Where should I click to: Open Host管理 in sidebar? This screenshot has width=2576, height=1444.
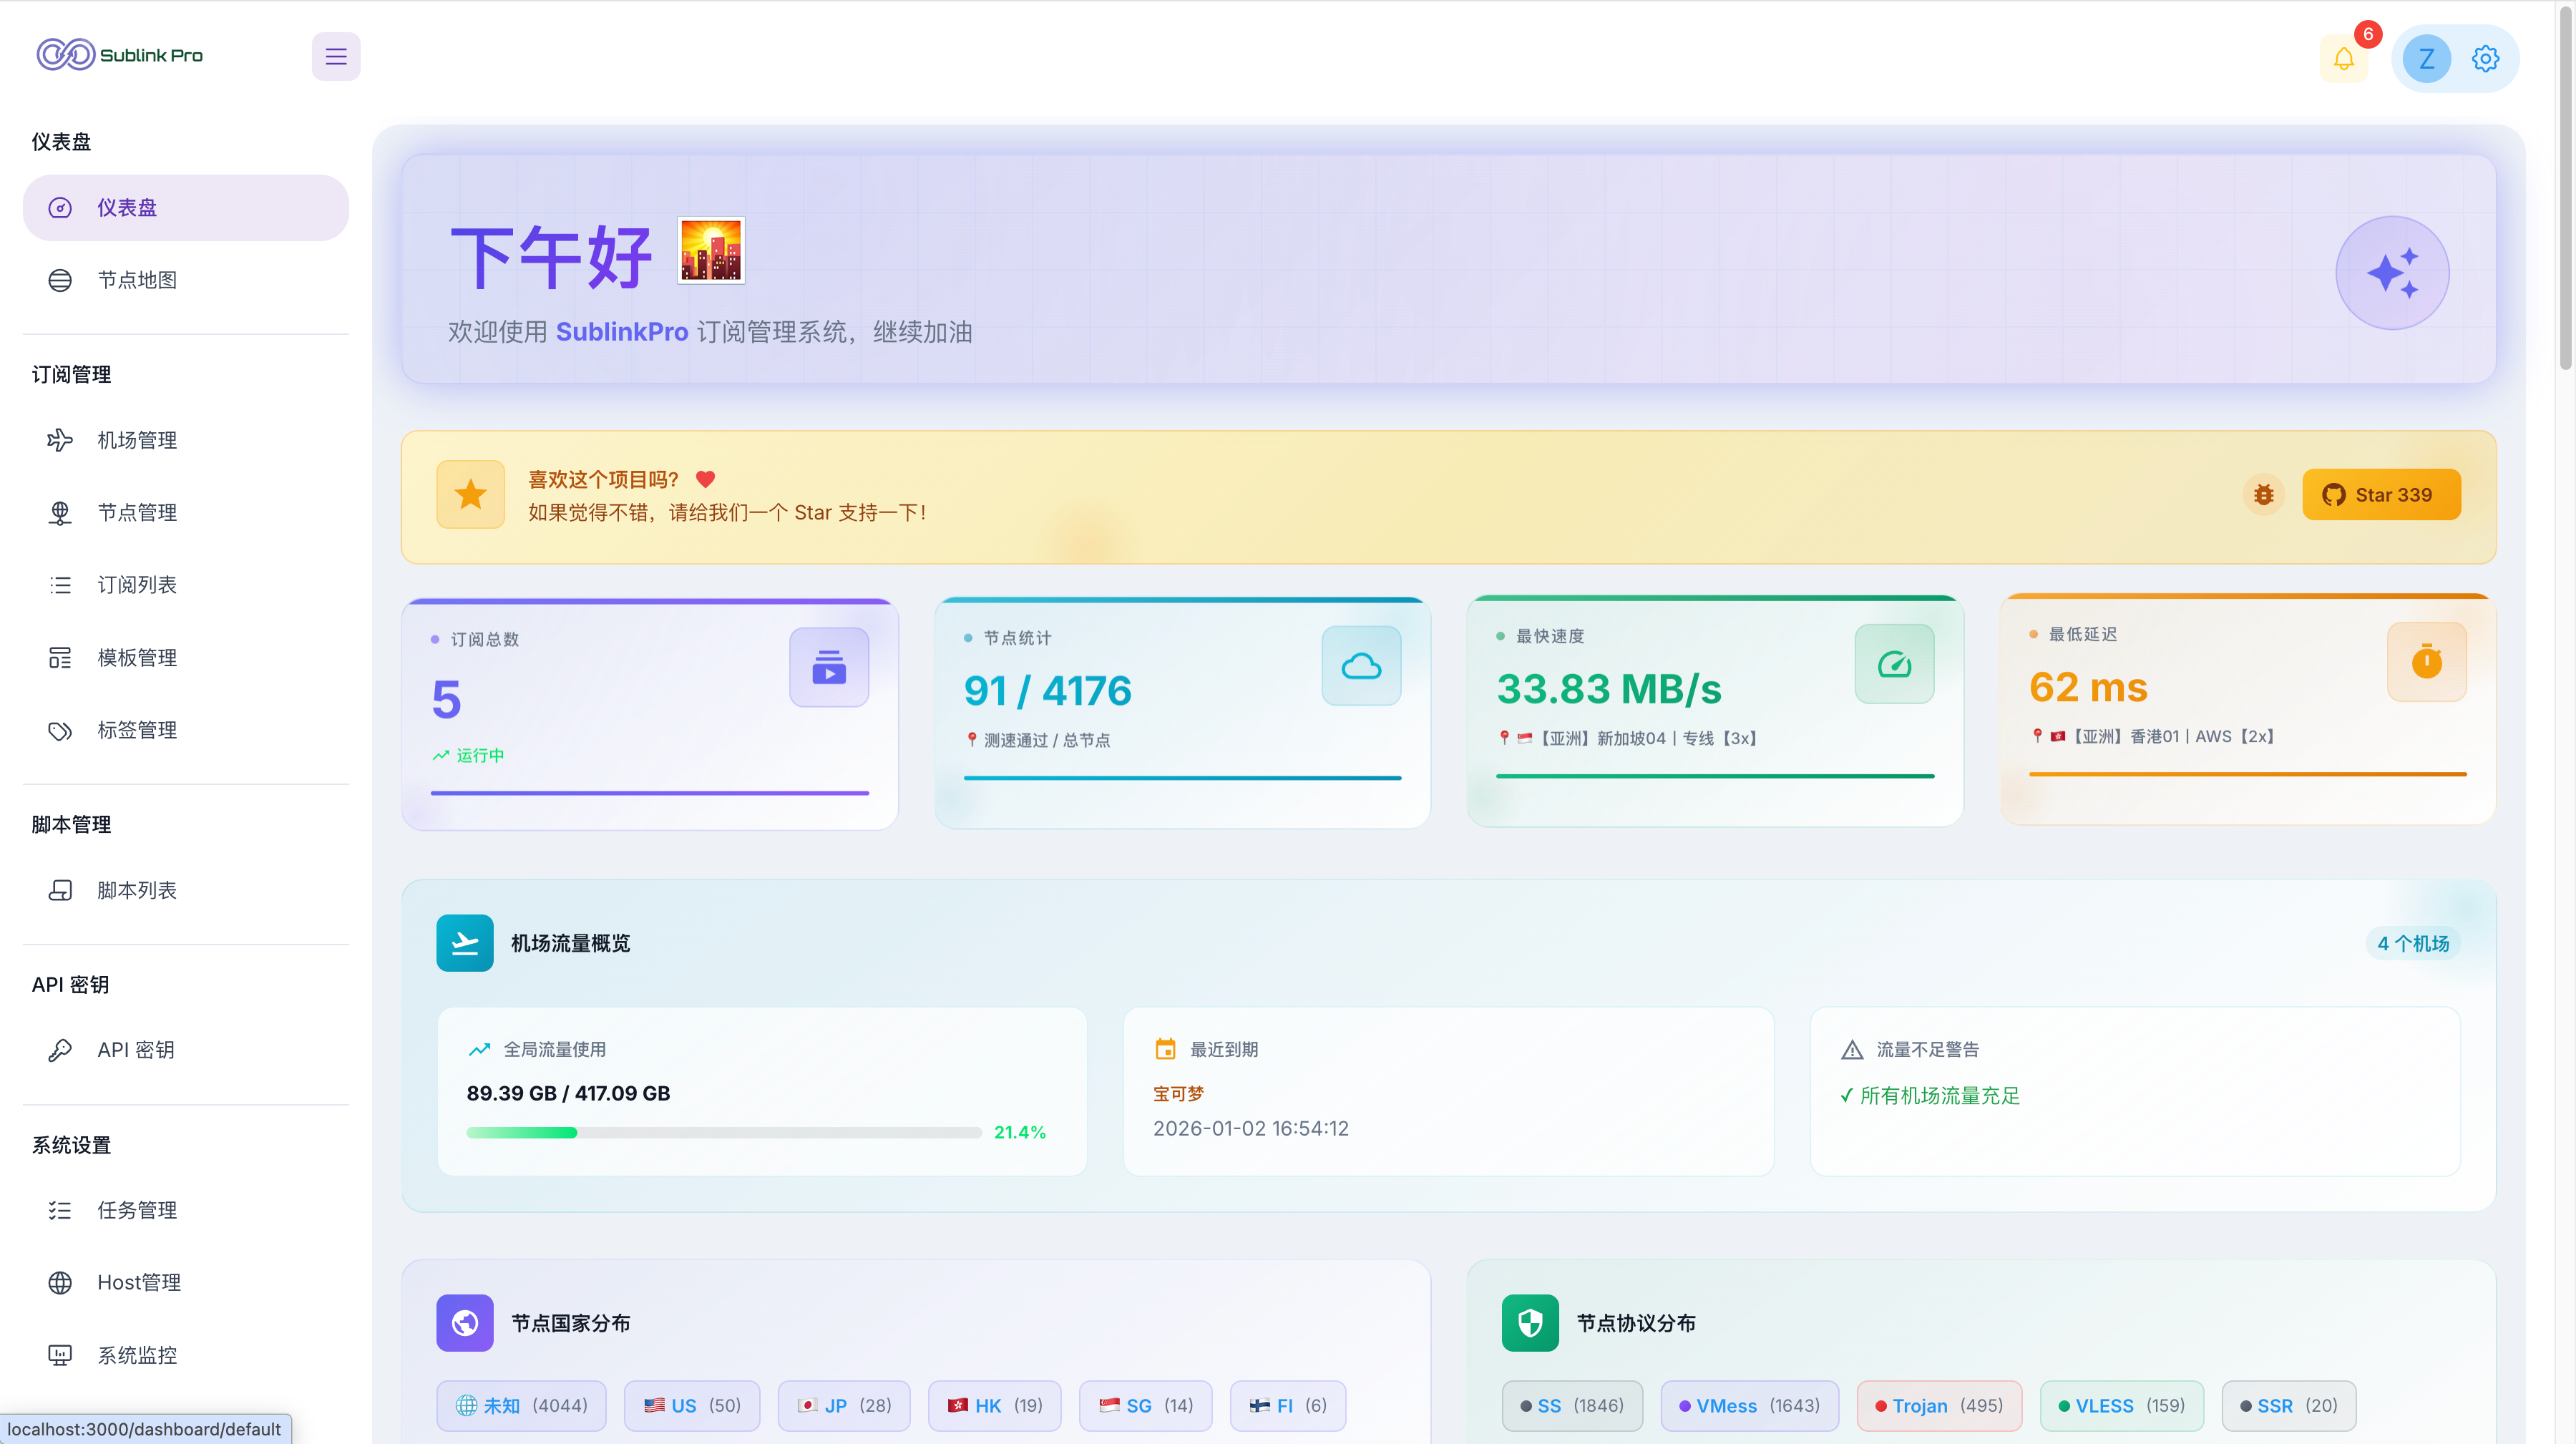click(x=186, y=1282)
